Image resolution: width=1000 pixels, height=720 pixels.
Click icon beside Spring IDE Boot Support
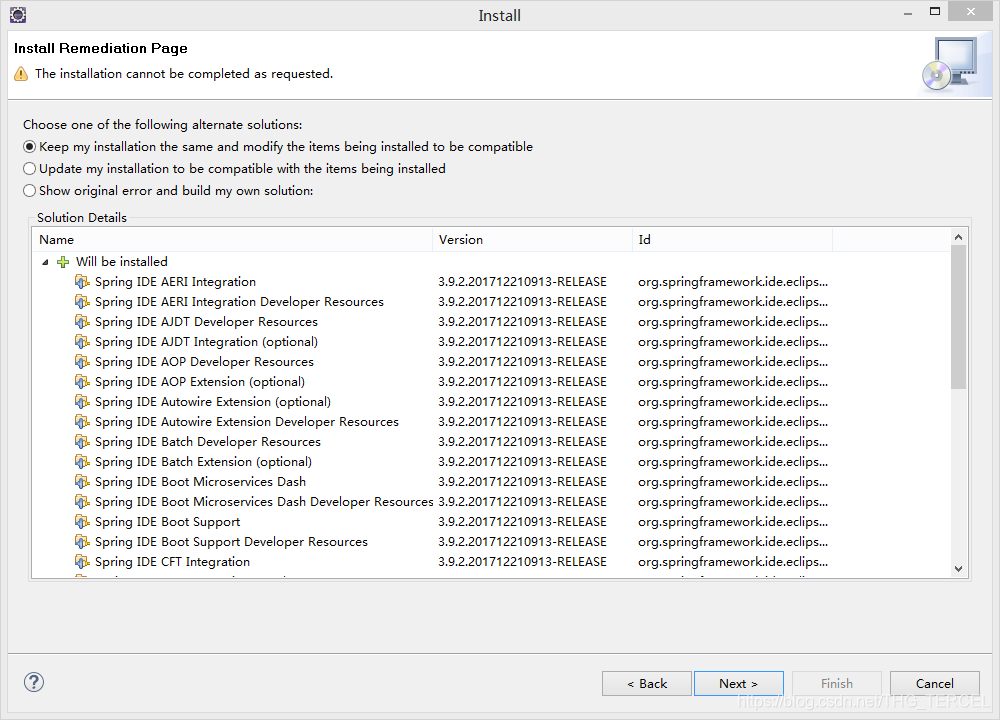point(82,522)
